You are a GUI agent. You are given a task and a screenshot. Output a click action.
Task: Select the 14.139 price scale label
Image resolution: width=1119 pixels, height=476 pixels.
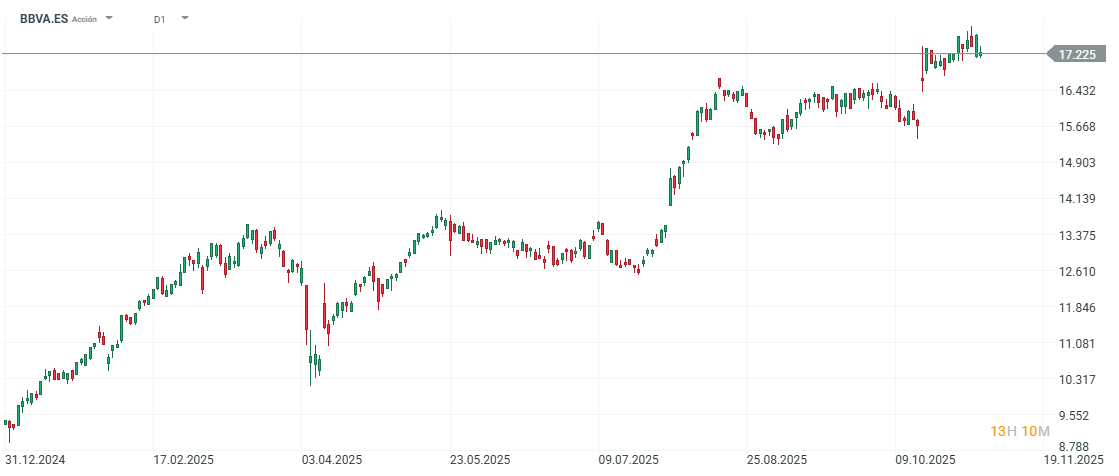(1078, 199)
